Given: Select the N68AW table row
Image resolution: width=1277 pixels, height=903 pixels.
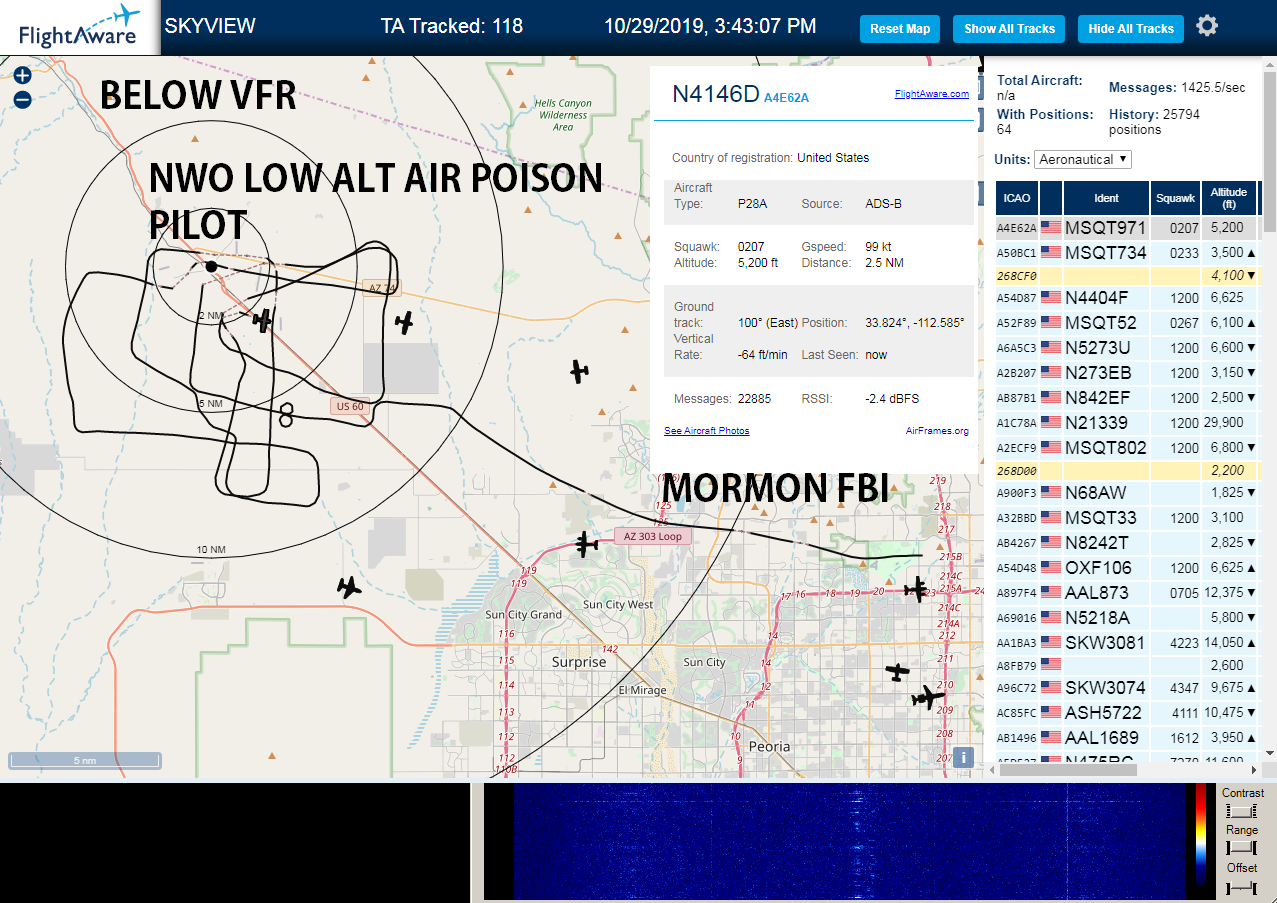Looking at the screenshot, I should pyautogui.click(x=1127, y=492).
